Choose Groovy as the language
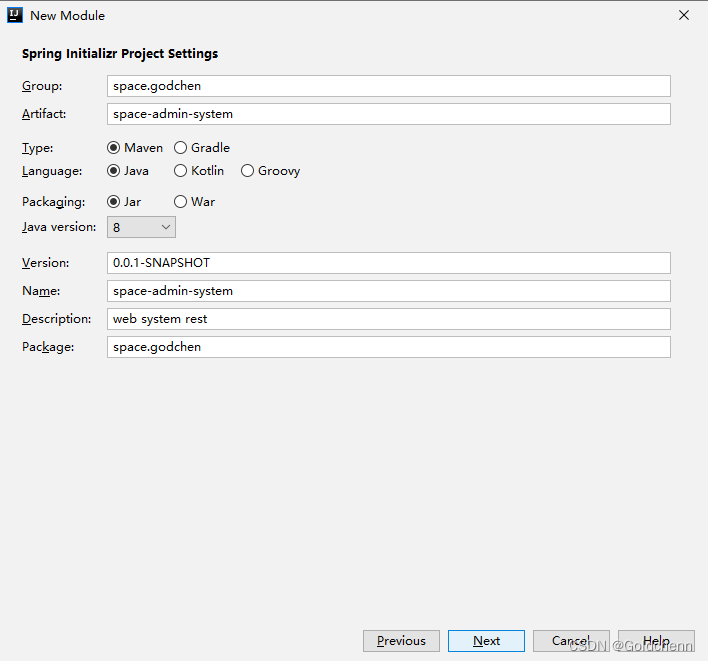This screenshot has height=661, width=708. pos(270,171)
